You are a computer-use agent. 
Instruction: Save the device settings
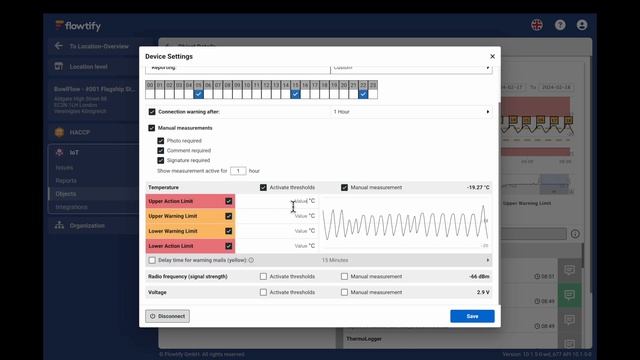click(x=472, y=316)
